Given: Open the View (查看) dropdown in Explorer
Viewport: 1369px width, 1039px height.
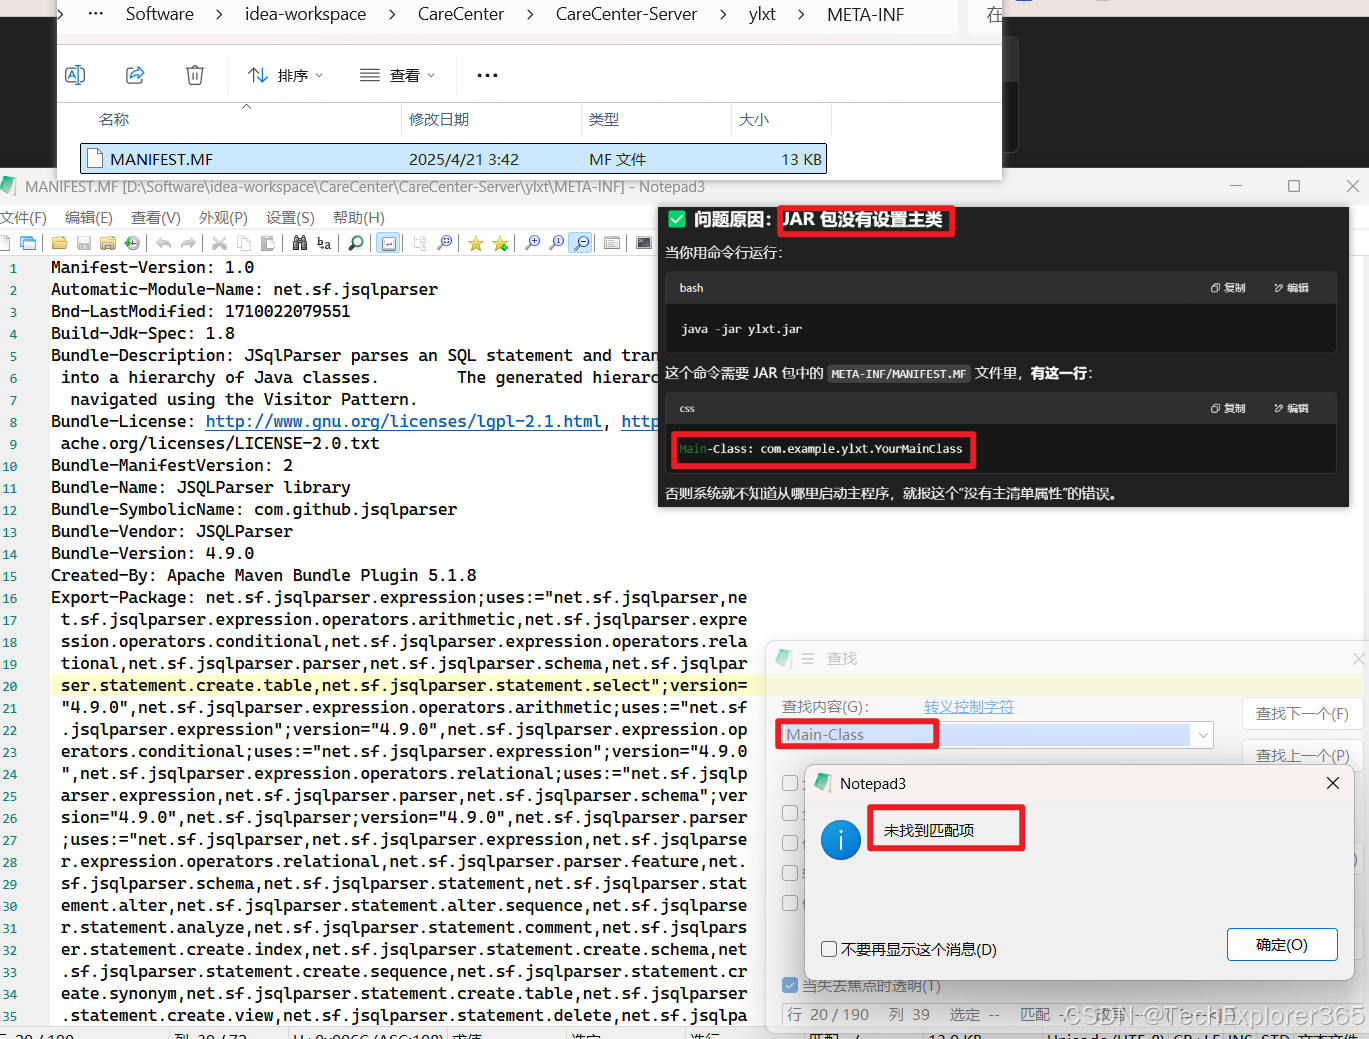Looking at the screenshot, I should [398, 75].
